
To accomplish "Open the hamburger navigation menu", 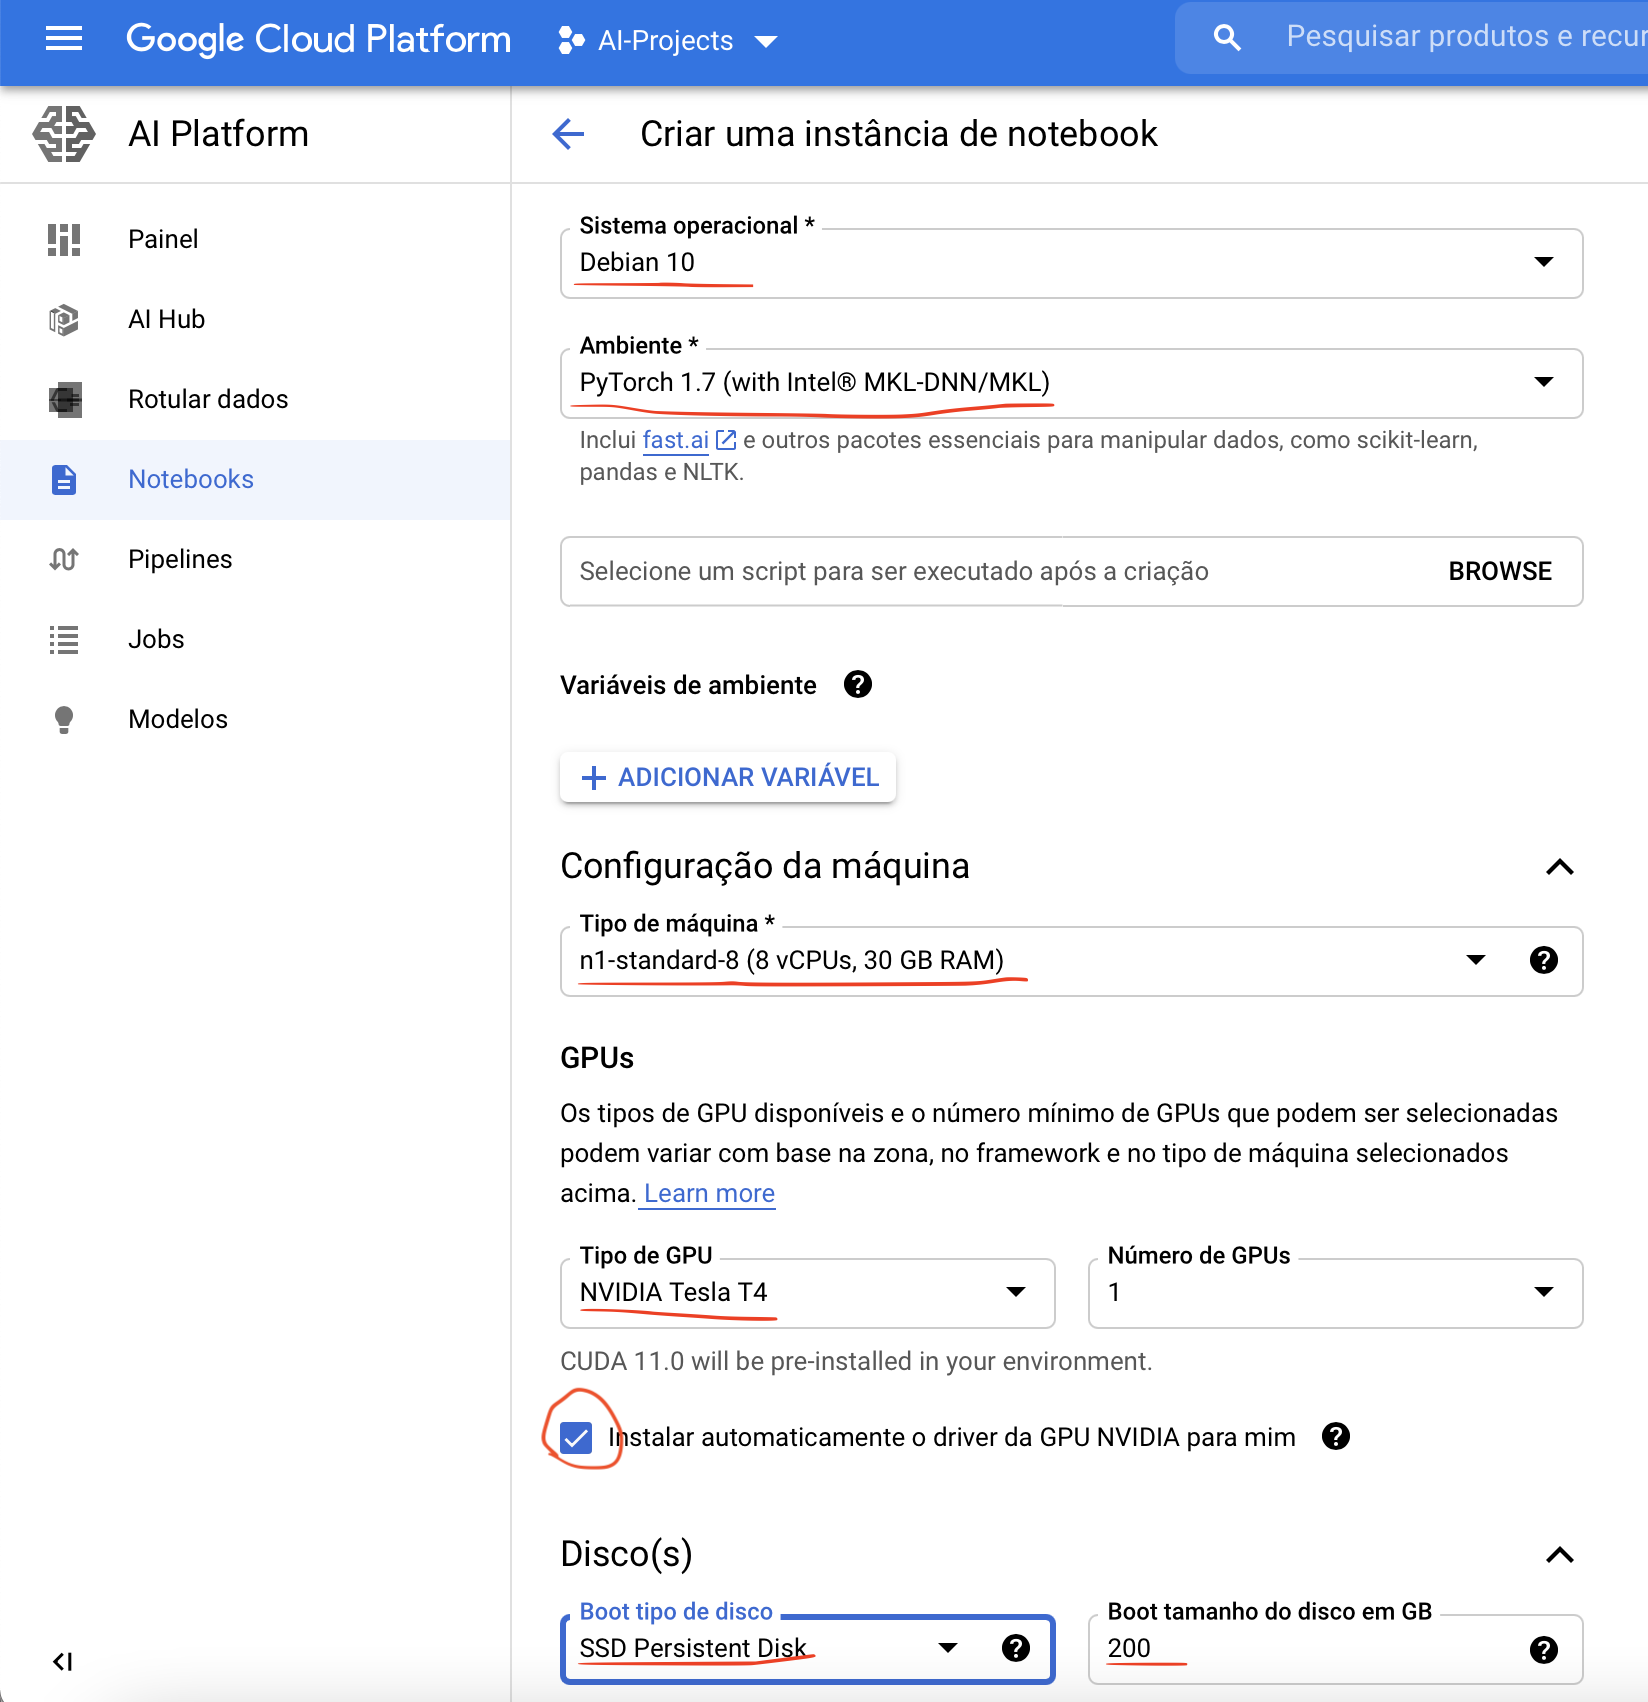I will (64, 40).
